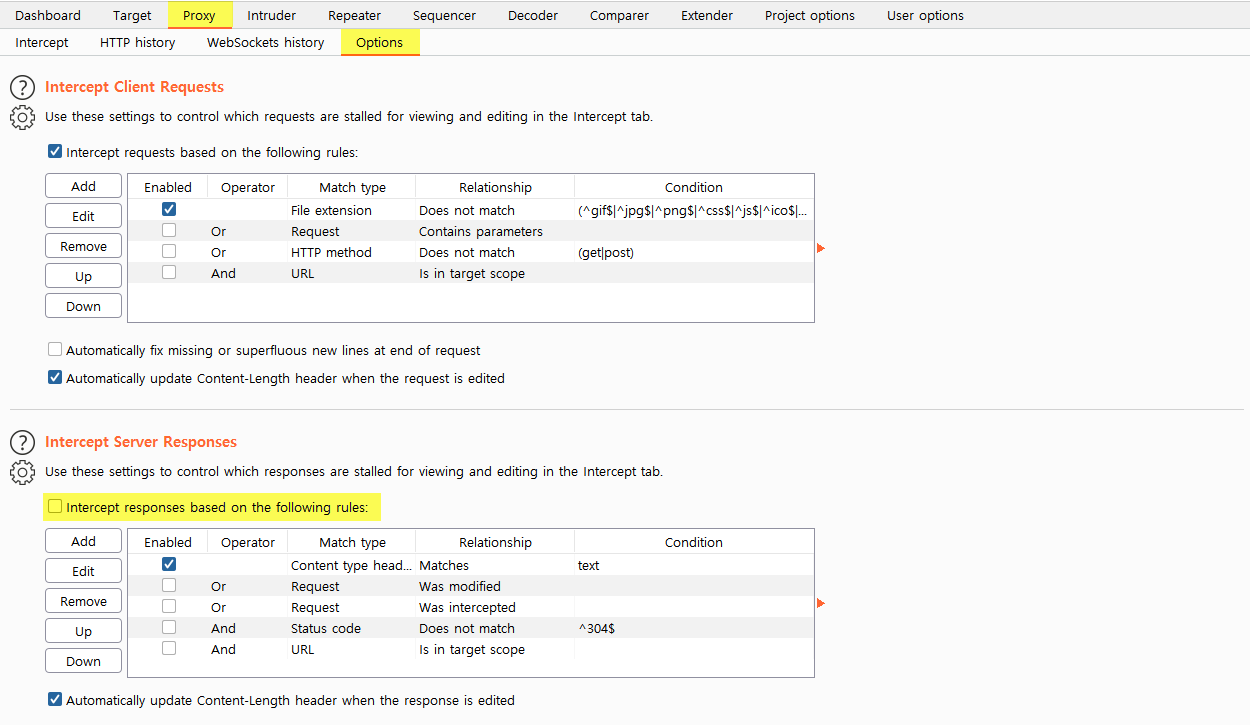
Task: Open the Extender tab
Action: pos(707,15)
